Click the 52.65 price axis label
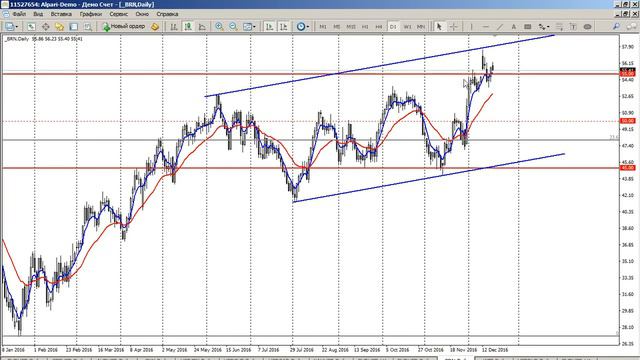 (628, 96)
